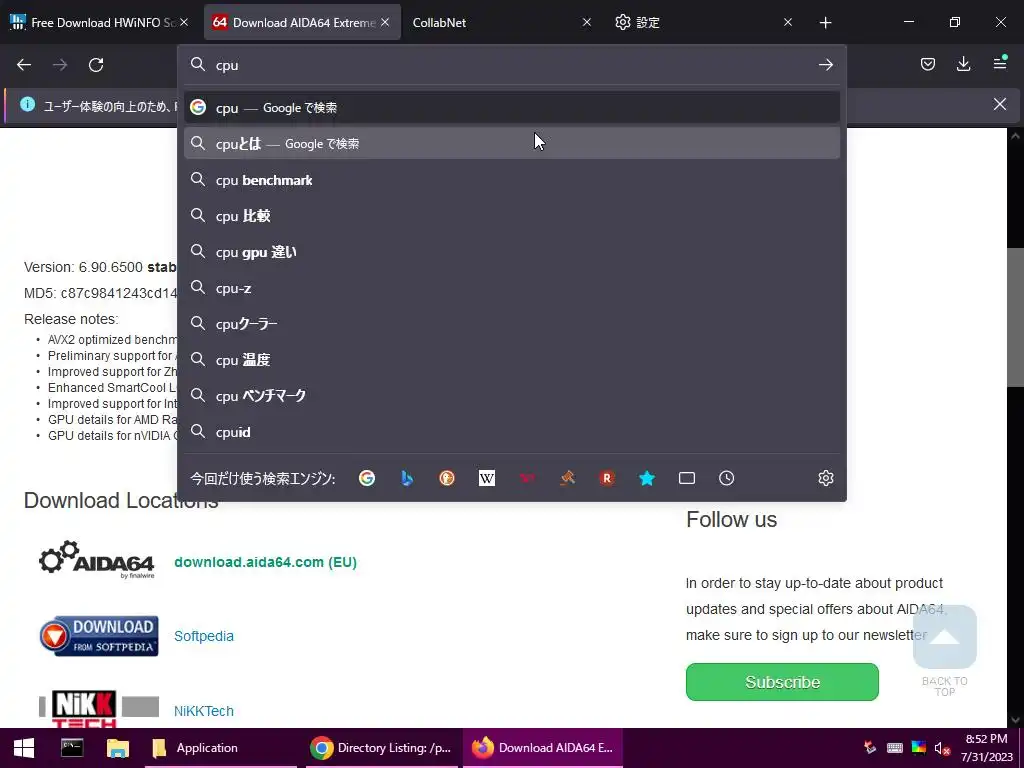1024x768 pixels.
Task: Close the AIDA64 Extreme tab
Action: [385, 22]
